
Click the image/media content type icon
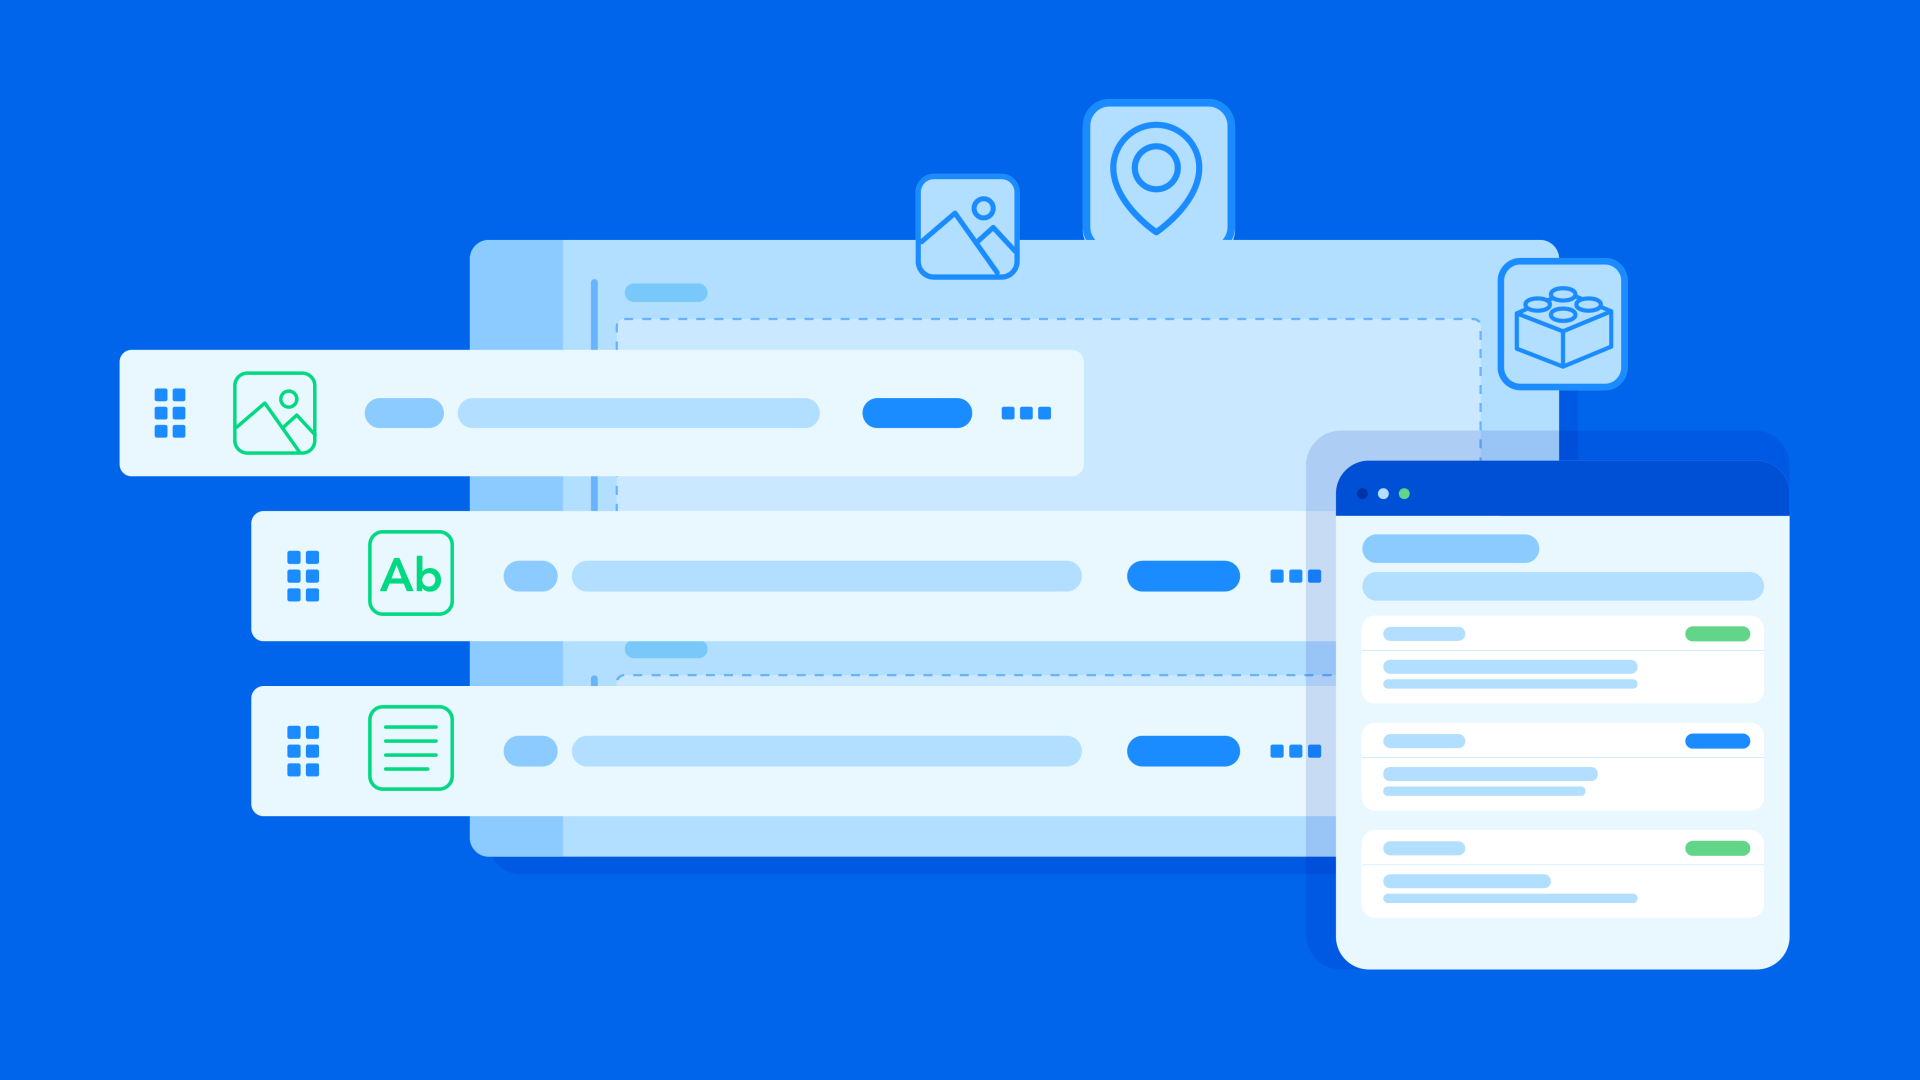coord(272,414)
